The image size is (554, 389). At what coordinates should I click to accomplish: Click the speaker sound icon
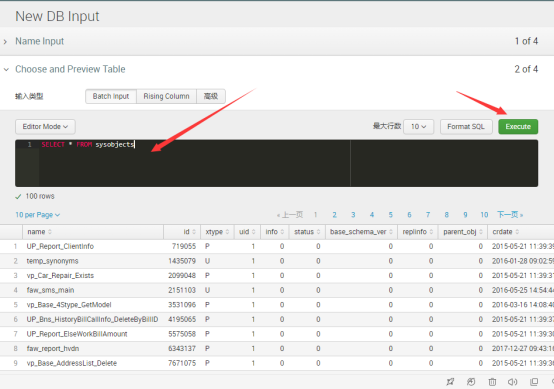point(512,382)
